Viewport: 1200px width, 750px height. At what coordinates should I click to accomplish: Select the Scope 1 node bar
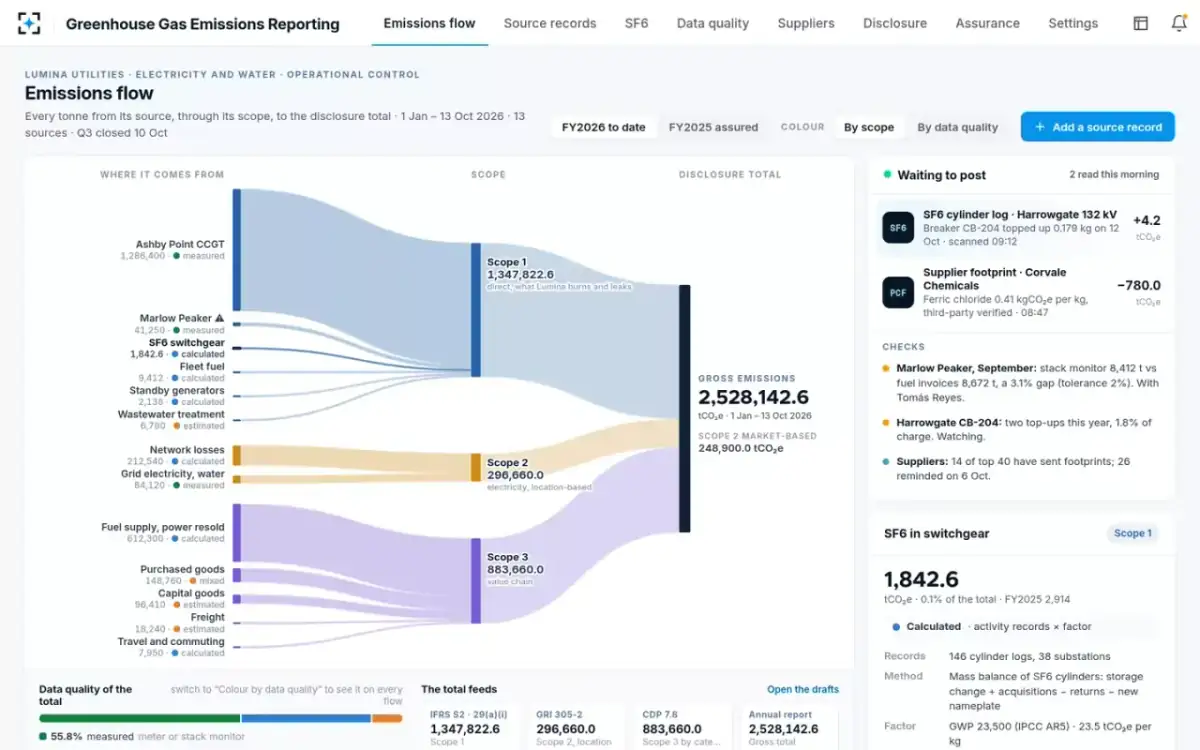tap(476, 310)
